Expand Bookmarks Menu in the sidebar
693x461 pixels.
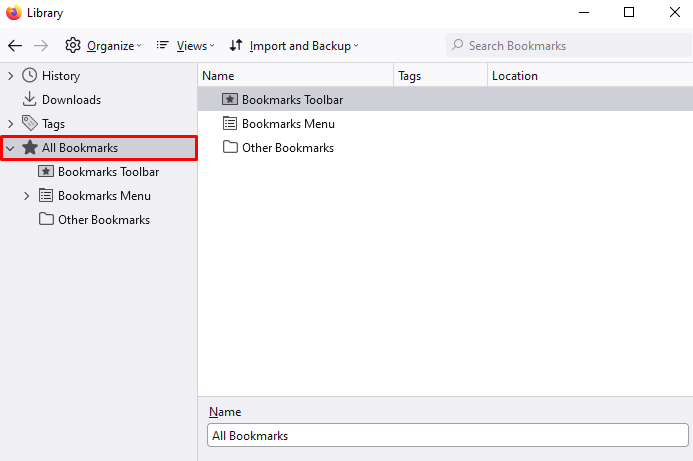pos(27,196)
